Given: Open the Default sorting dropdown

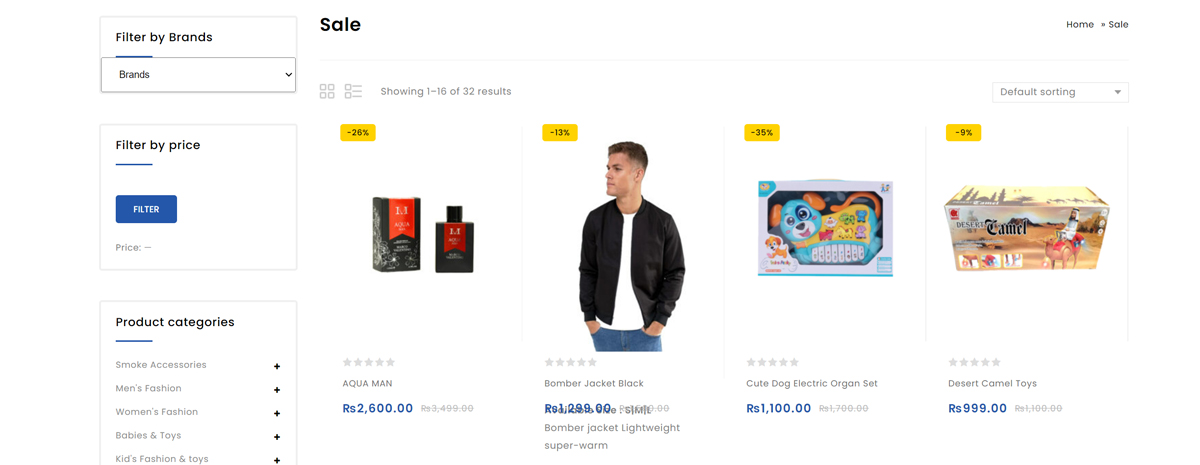Looking at the screenshot, I should point(1060,92).
